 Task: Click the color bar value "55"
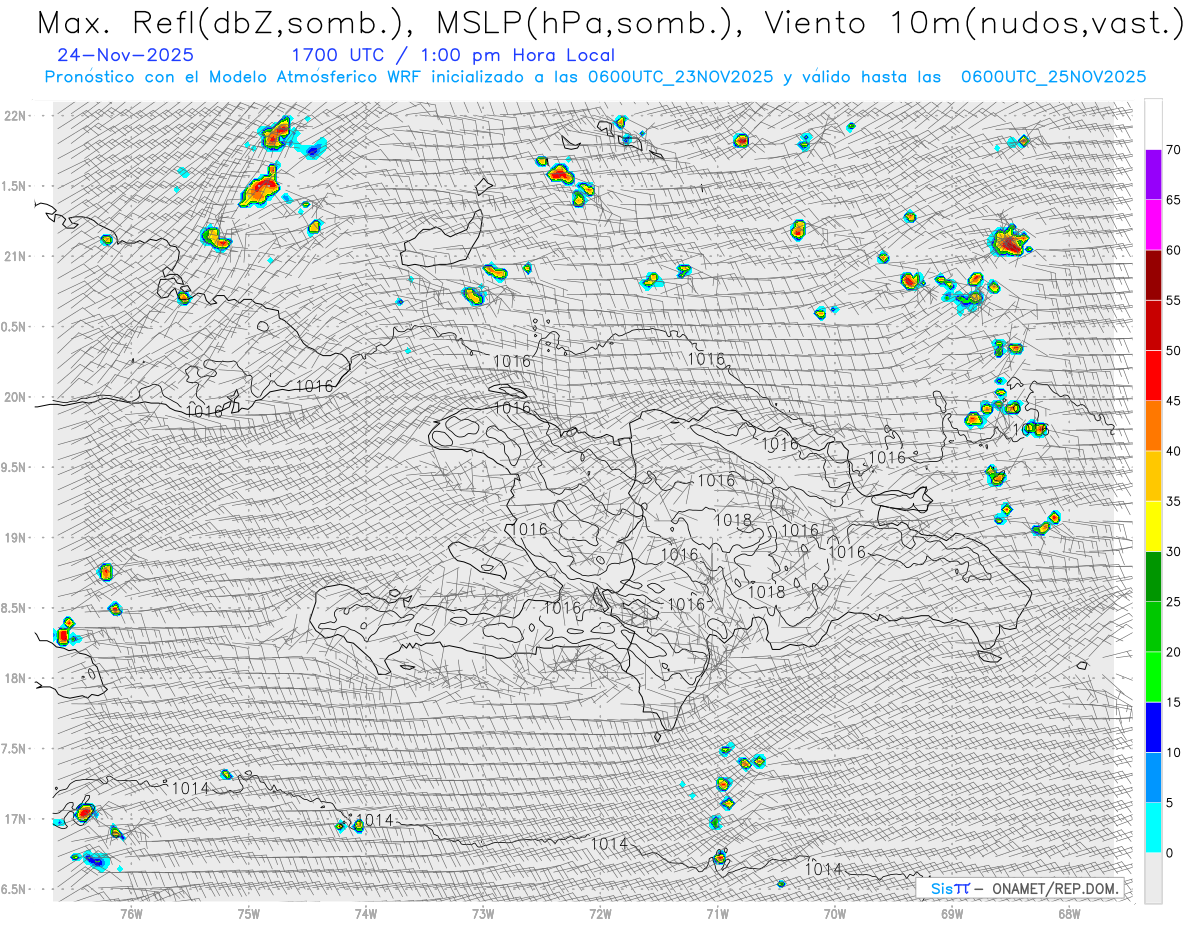click(x=1173, y=300)
